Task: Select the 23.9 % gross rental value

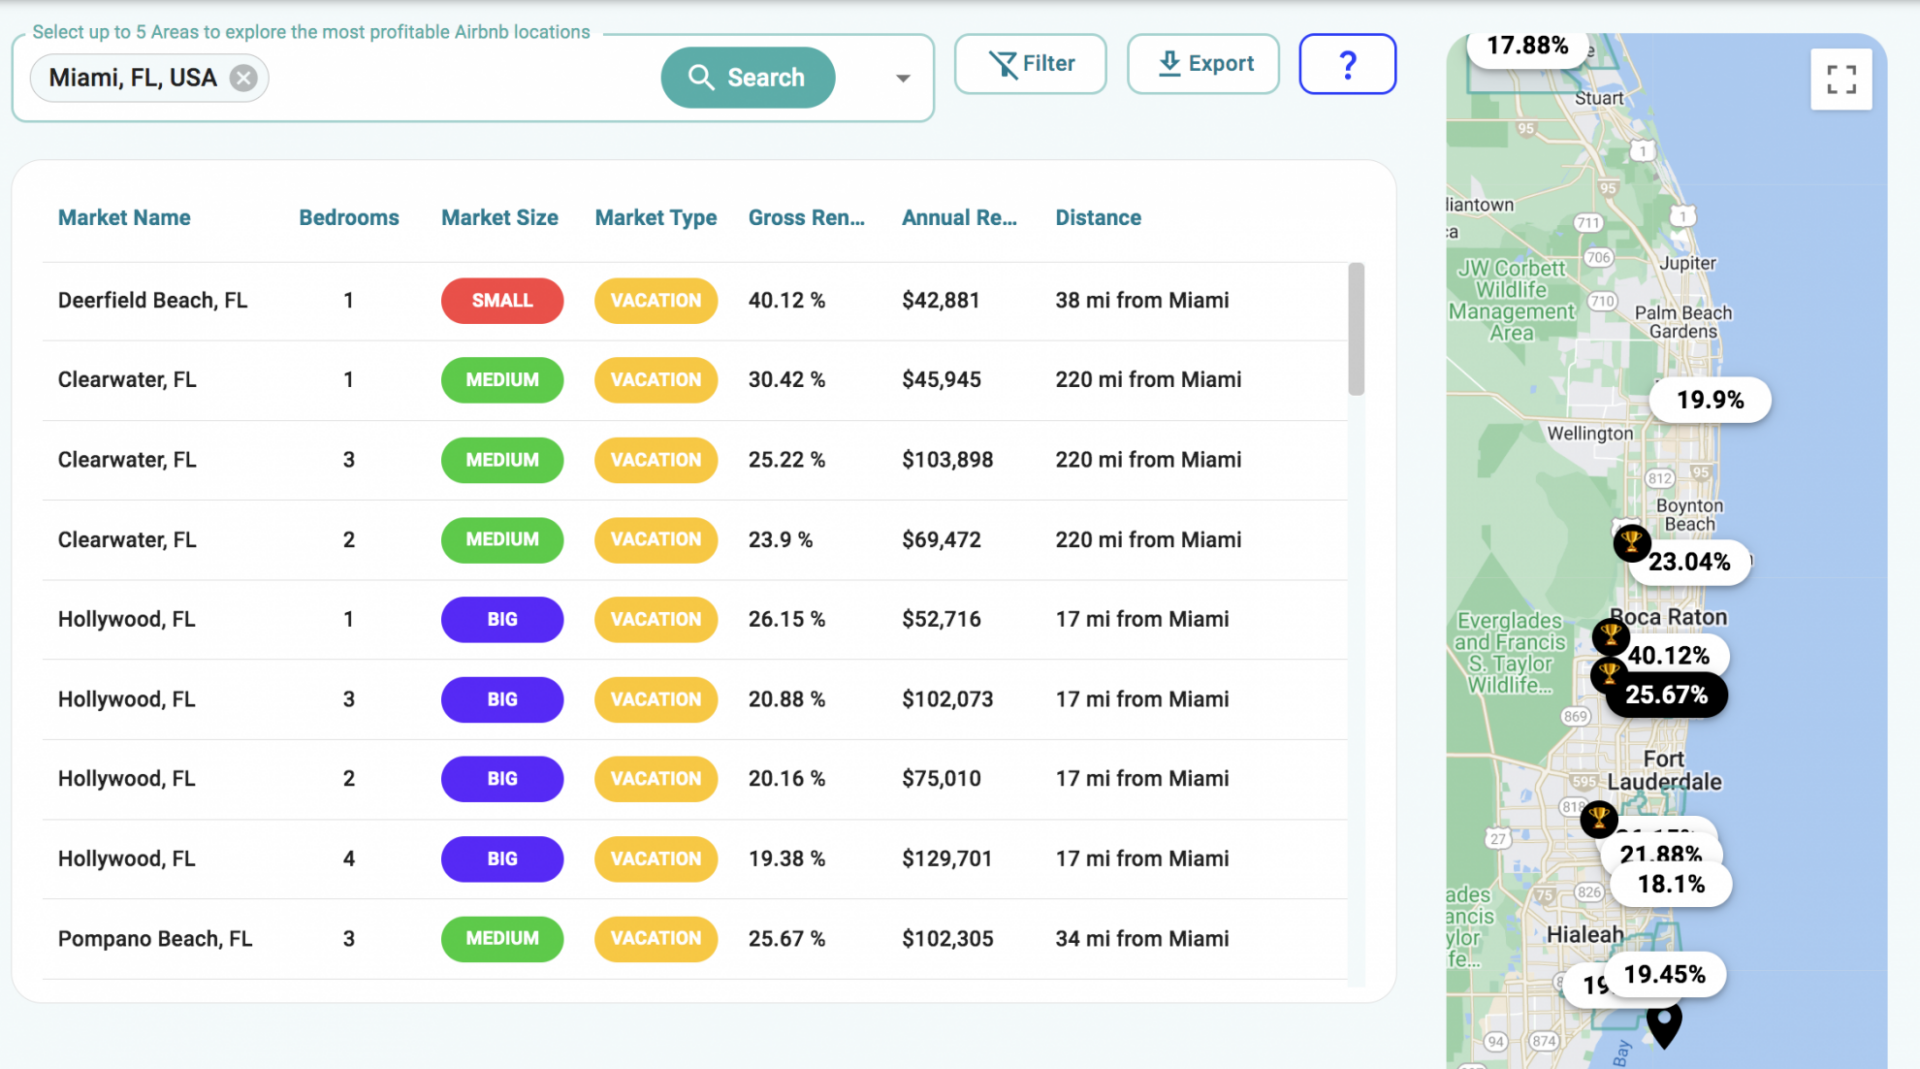Action: (780, 540)
